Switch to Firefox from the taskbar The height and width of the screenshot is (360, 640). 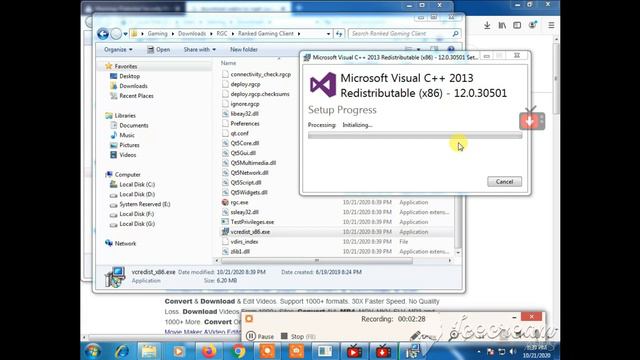pos(209,351)
